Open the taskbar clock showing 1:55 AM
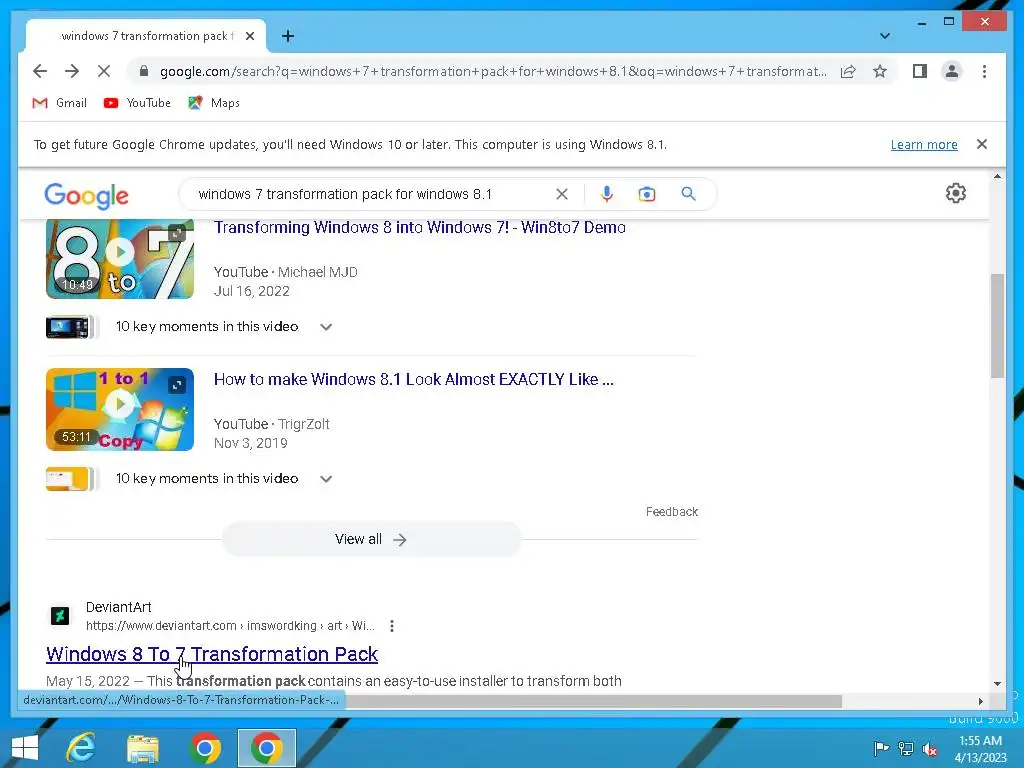The width and height of the screenshot is (1024, 768). [980, 748]
